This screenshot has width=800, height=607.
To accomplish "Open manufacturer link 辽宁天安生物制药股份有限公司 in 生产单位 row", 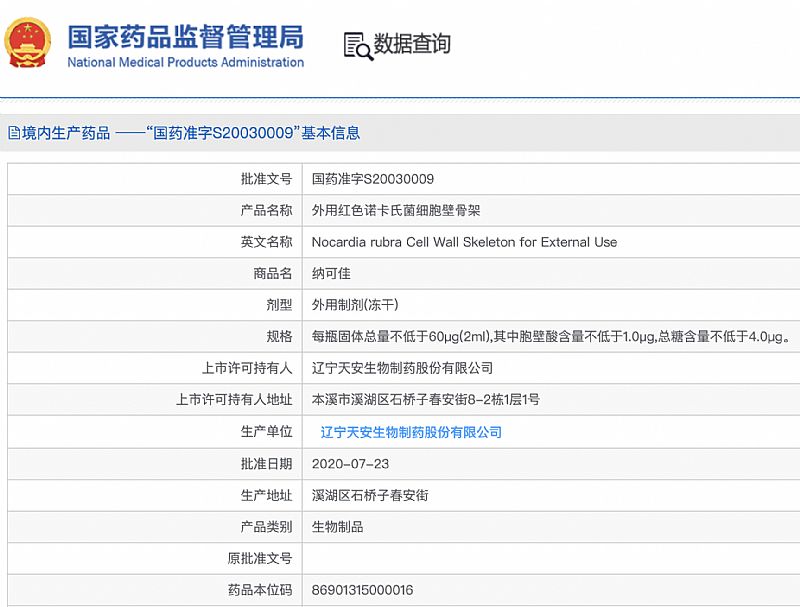I will (411, 432).
